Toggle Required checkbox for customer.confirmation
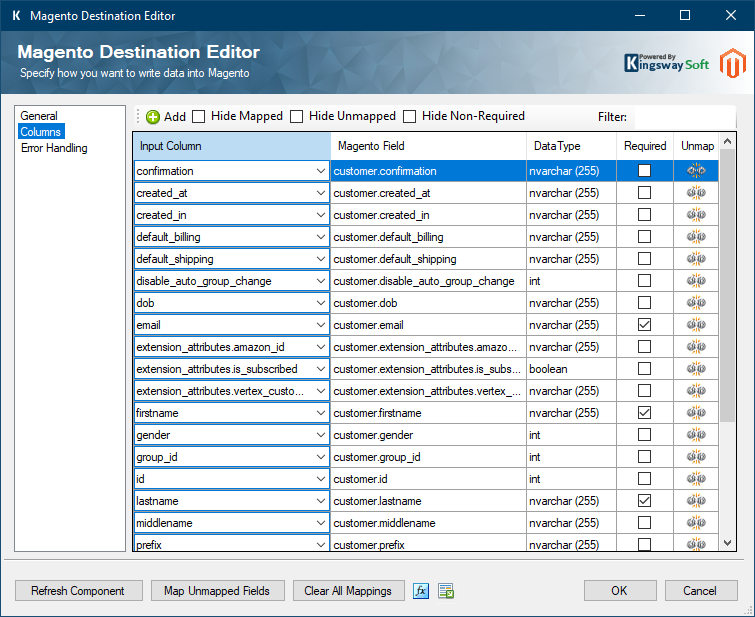Viewport: 755px width, 617px height. coord(644,171)
